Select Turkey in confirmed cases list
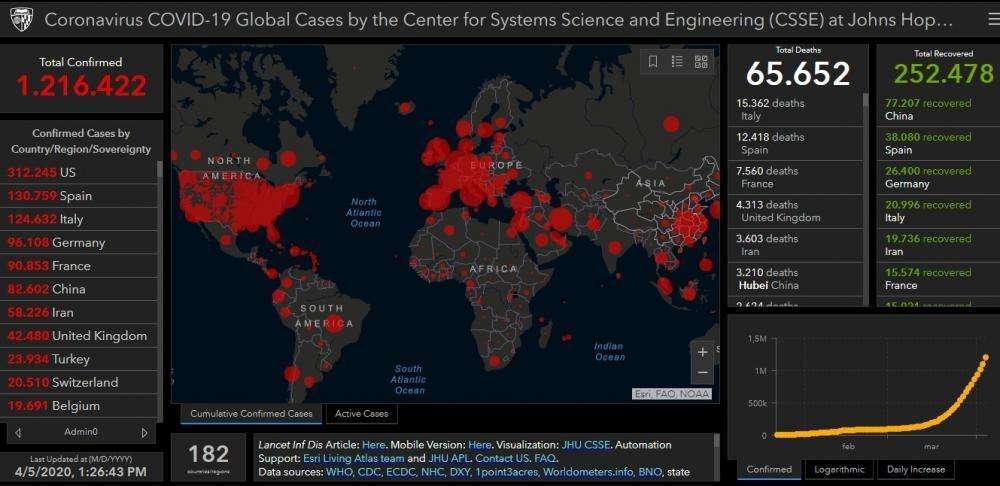This screenshot has height=486, width=1000. (x=79, y=359)
